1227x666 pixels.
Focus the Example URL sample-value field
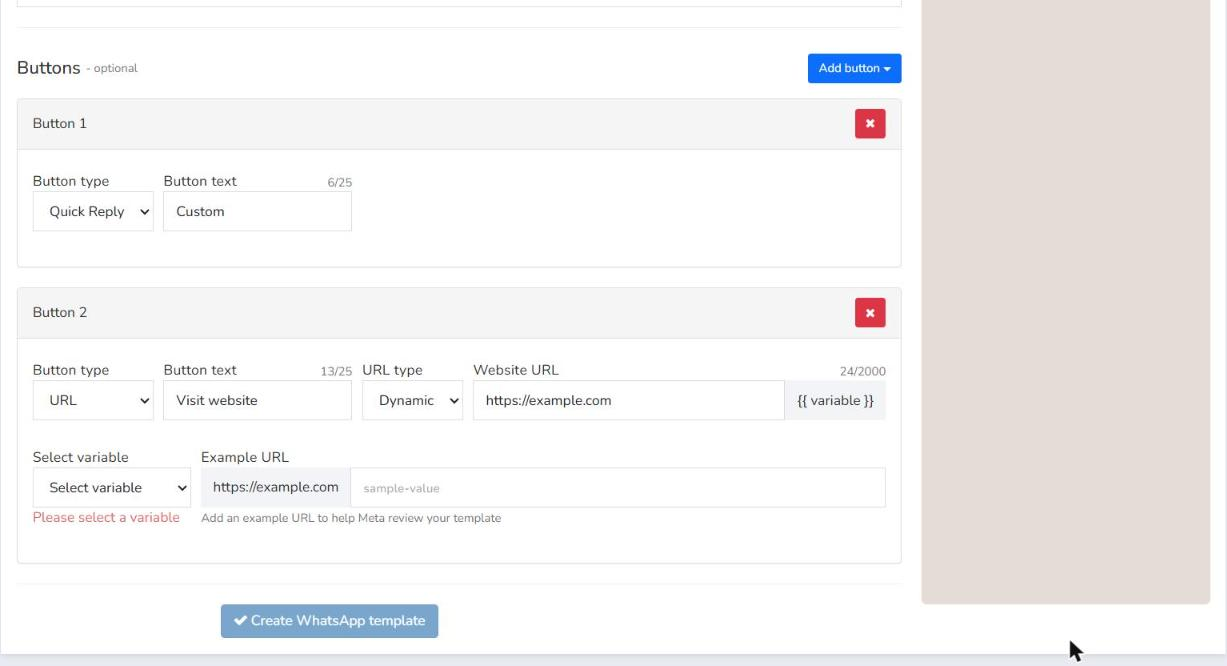pos(618,488)
